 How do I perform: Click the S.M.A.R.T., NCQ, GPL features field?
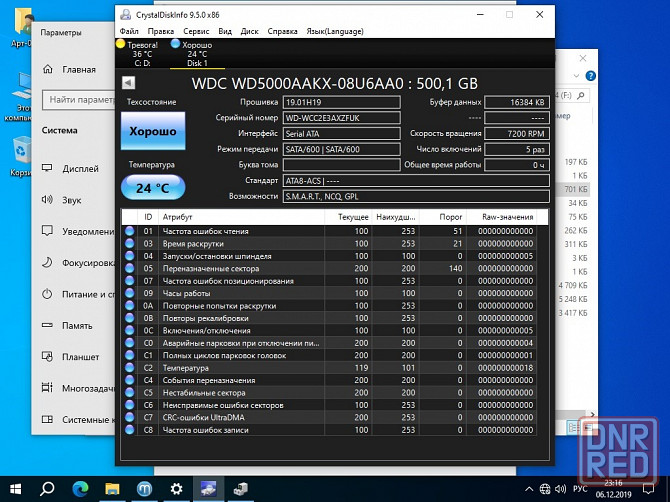click(416, 197)
